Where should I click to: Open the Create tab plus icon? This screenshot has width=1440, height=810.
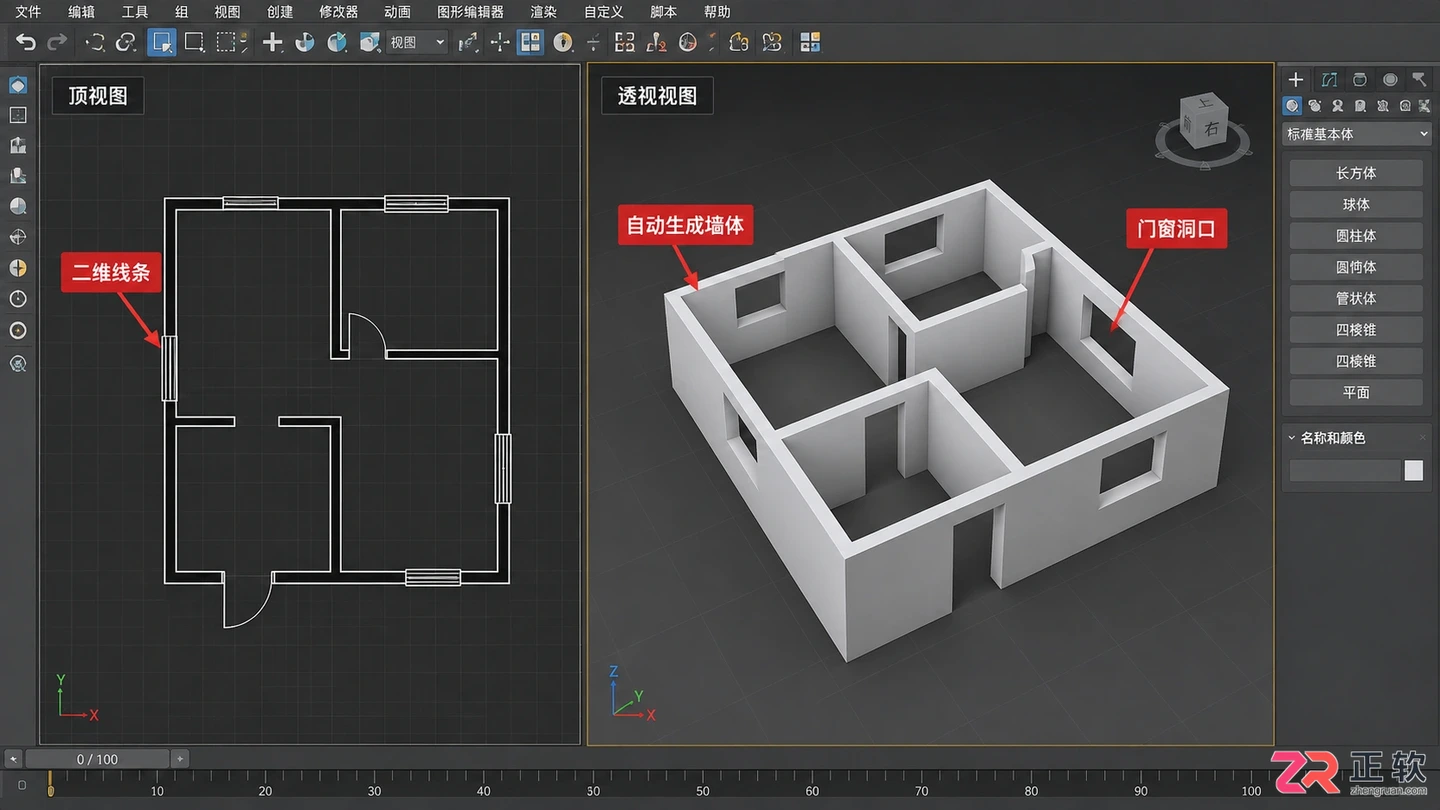point(1296,80)
